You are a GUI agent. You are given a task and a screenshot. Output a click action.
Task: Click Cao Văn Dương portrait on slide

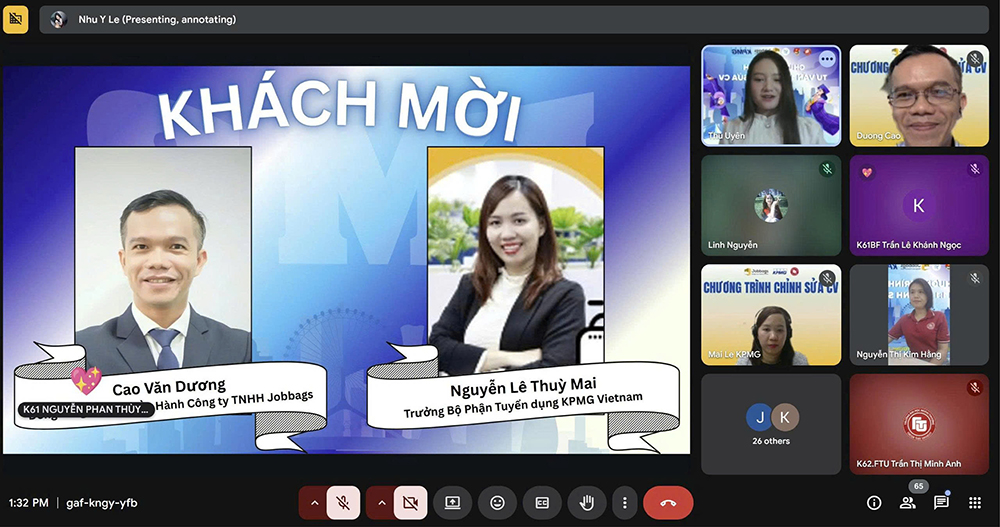(x=163, y=258)
